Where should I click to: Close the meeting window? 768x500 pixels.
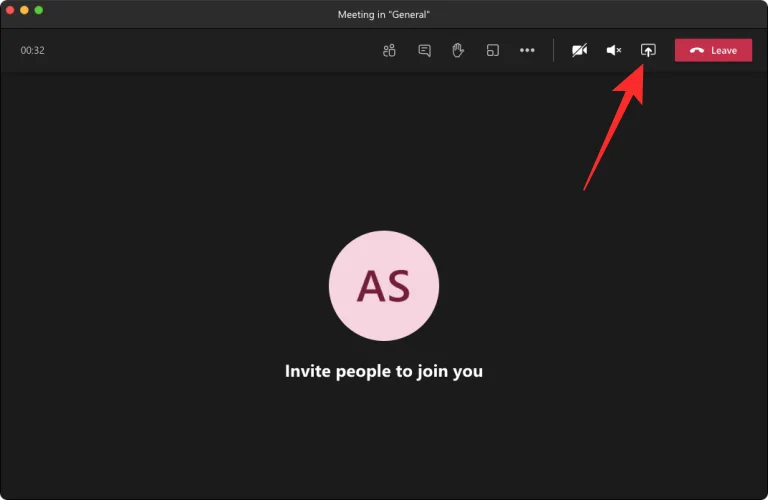[x=10, y=10]
